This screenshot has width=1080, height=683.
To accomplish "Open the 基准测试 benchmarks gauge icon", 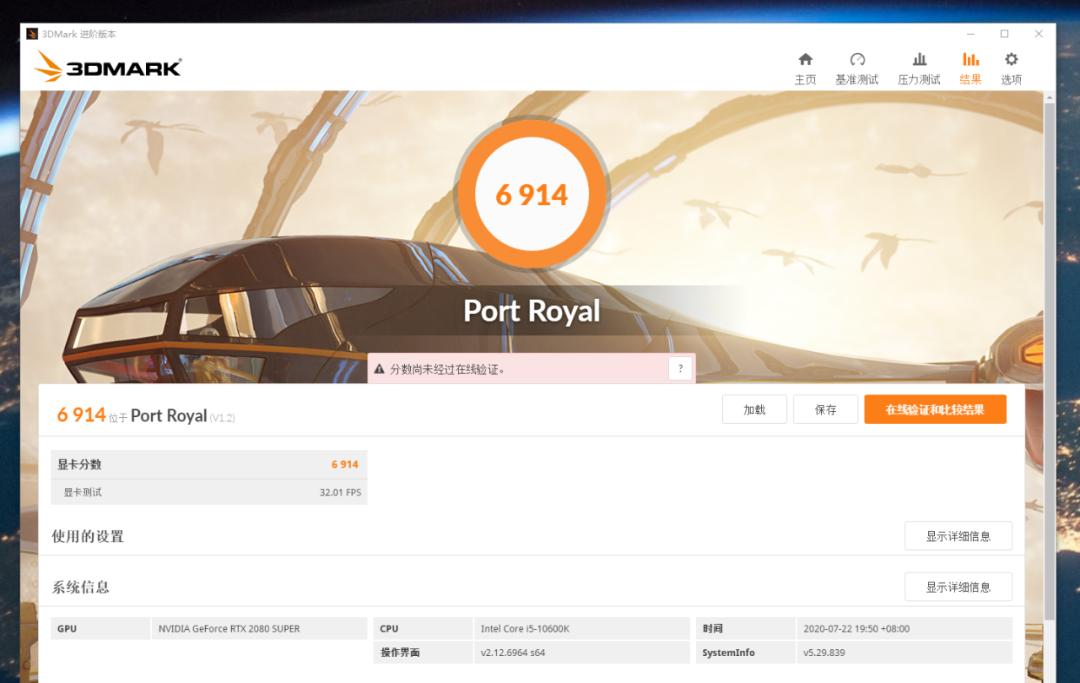I will click(x=857, y=59).
